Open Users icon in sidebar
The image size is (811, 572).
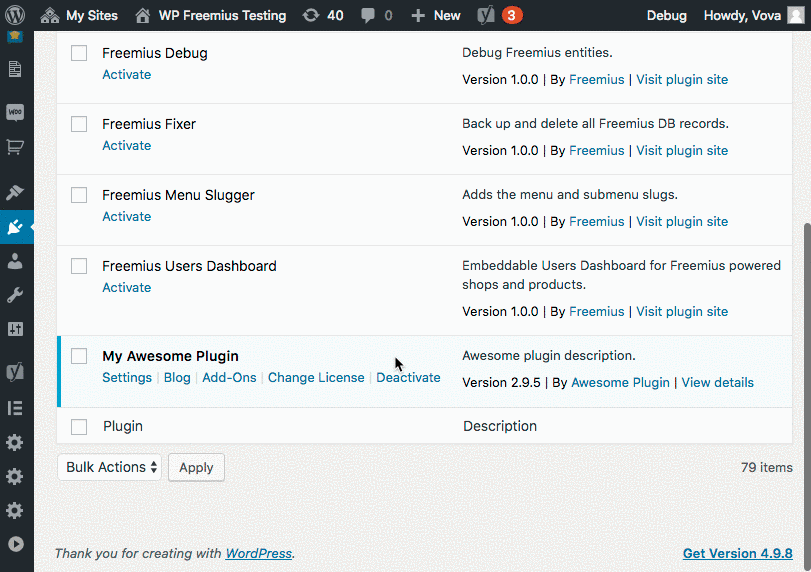(15, 261)
